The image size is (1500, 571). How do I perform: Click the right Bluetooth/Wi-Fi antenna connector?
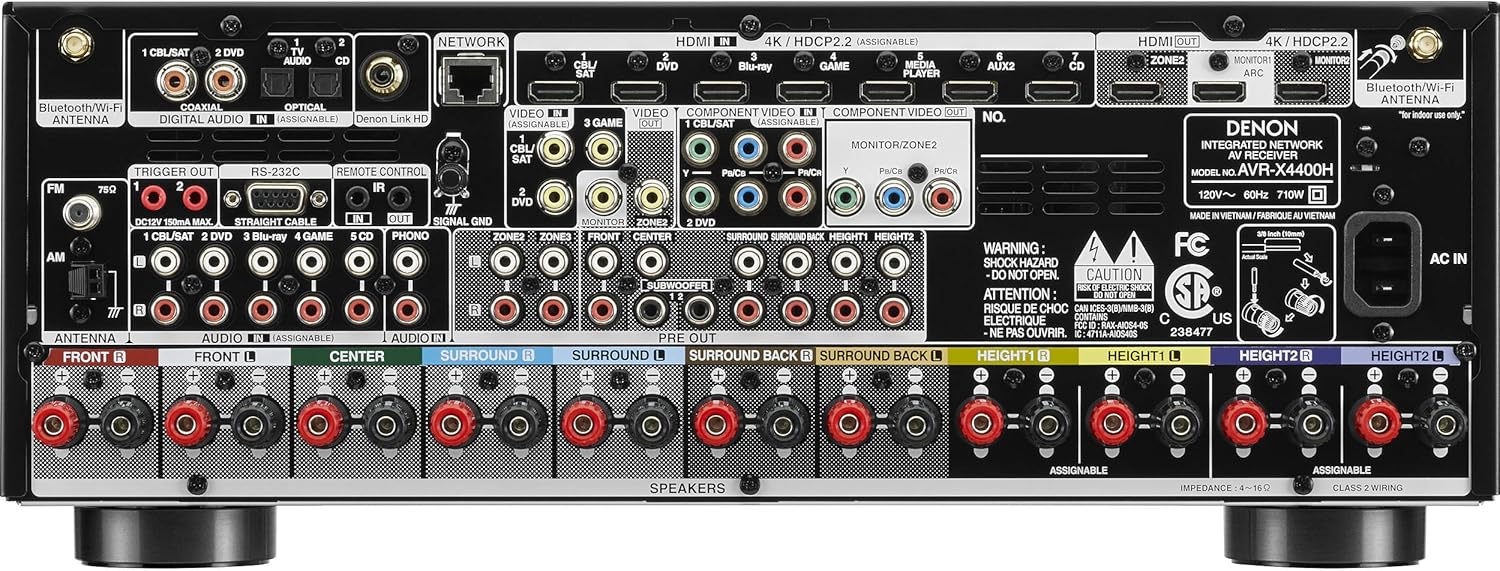1424,46
